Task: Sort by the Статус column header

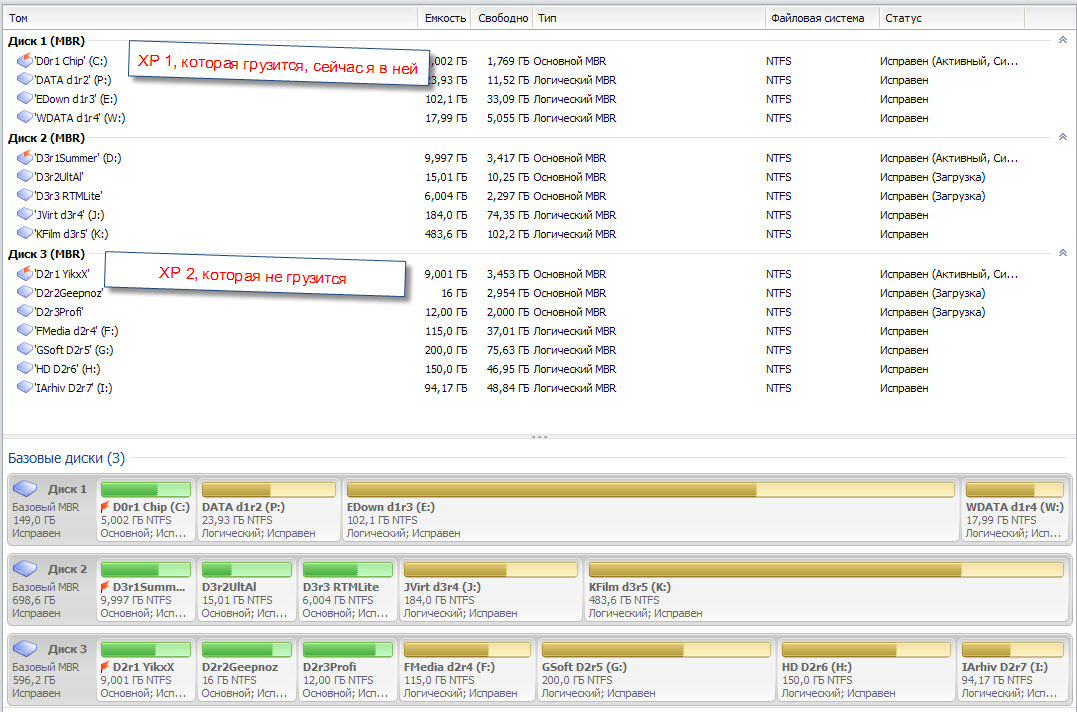Action: (x=951, y=18)
